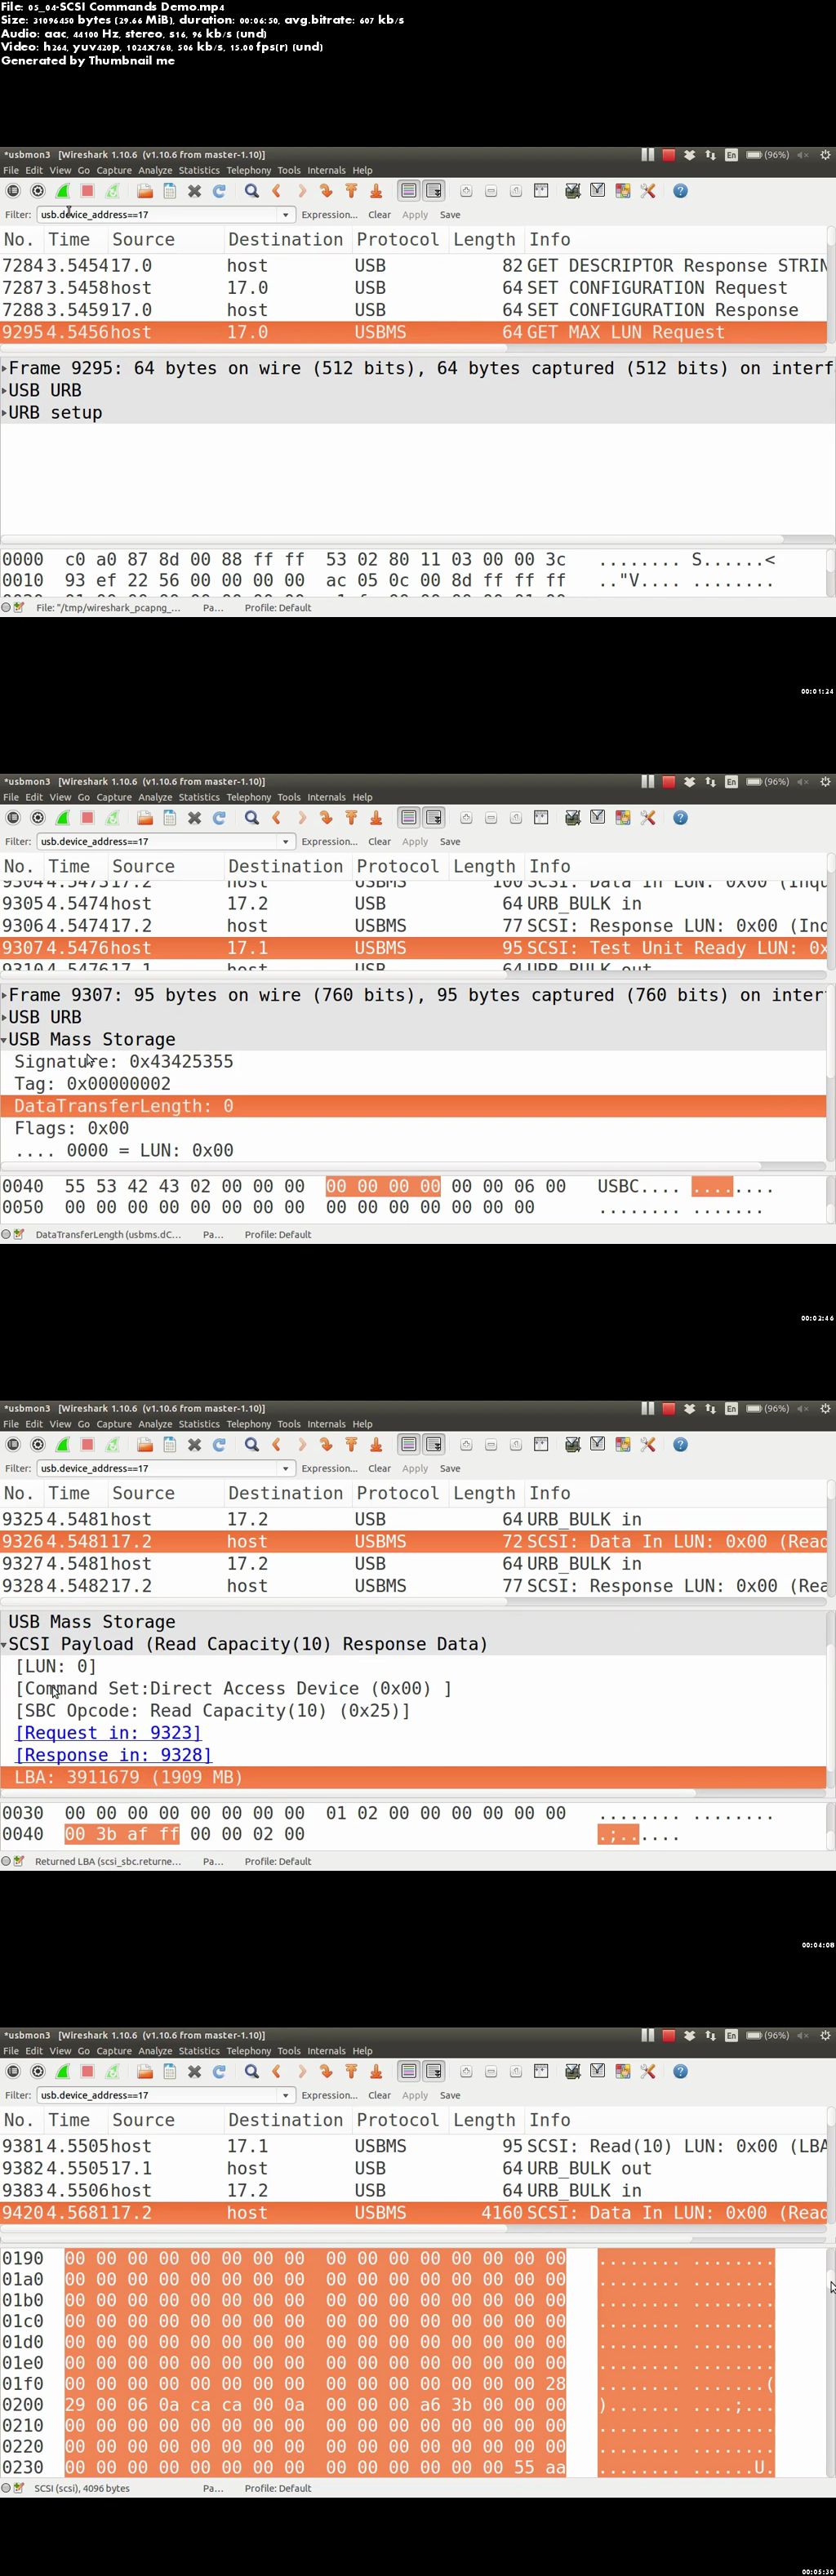
Task: In the packet 9420 window, click the display filters icon
Action: pyautogui.click(x=598, y=2071)
